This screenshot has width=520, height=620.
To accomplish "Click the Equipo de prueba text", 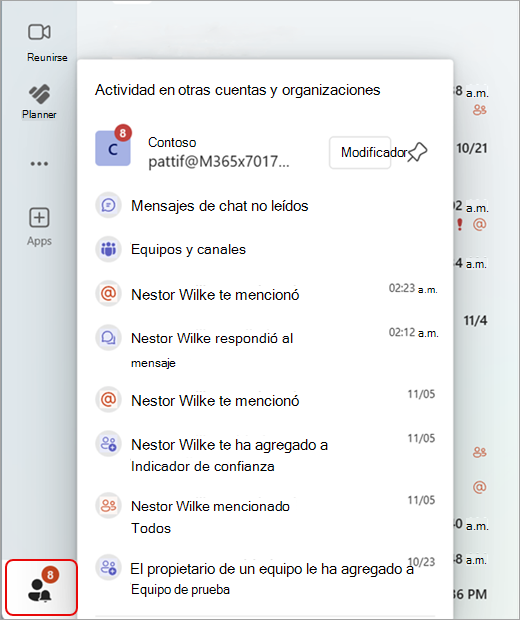I will (180, 590).
